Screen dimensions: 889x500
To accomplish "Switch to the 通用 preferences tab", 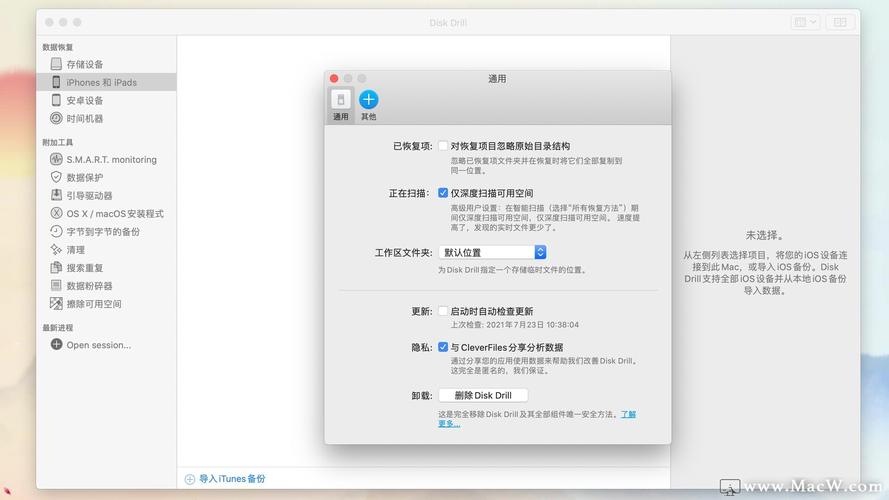I will pyautogui.click(x=341, y=105).
